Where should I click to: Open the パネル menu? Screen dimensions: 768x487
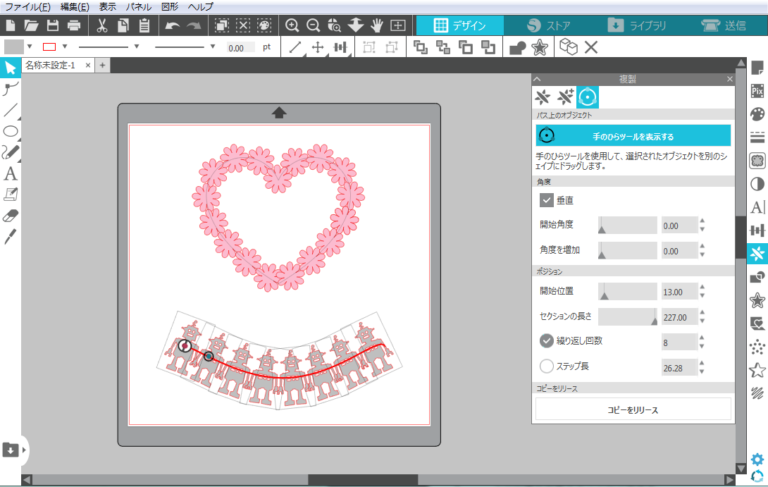click(139, 7)
